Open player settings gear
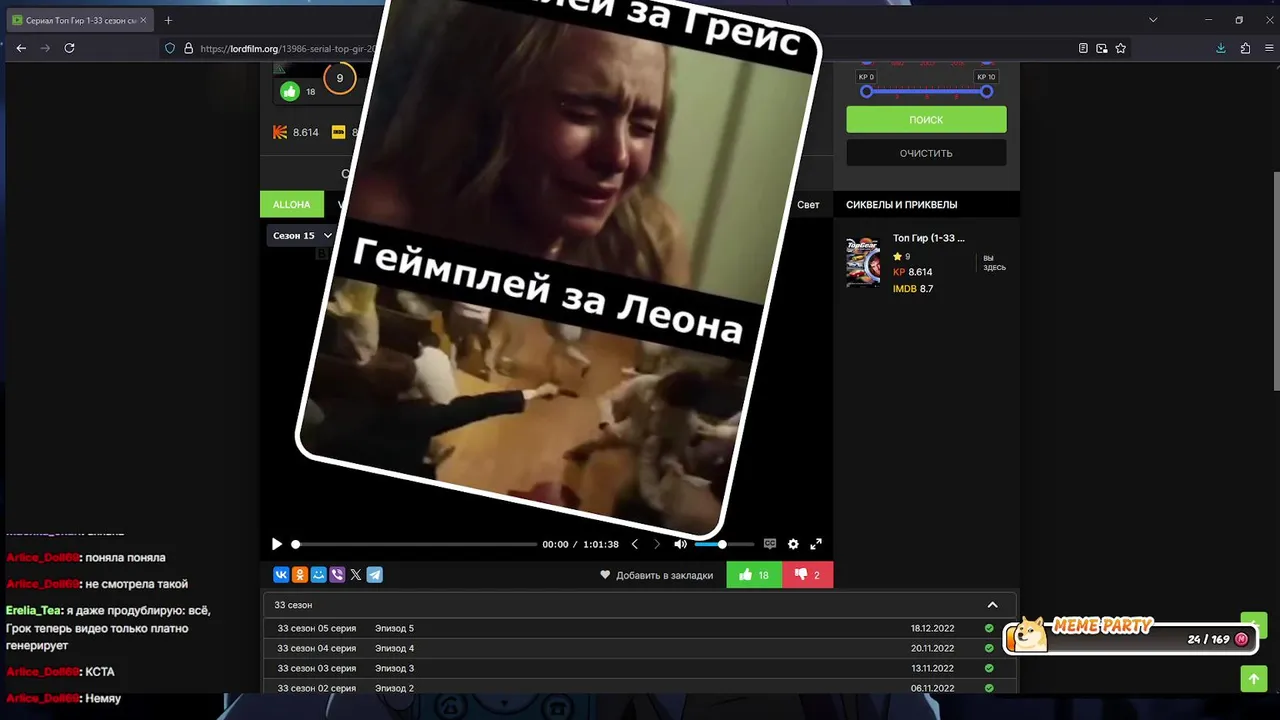The width and height of the screenshot is (1280, 720). [793, 544]
